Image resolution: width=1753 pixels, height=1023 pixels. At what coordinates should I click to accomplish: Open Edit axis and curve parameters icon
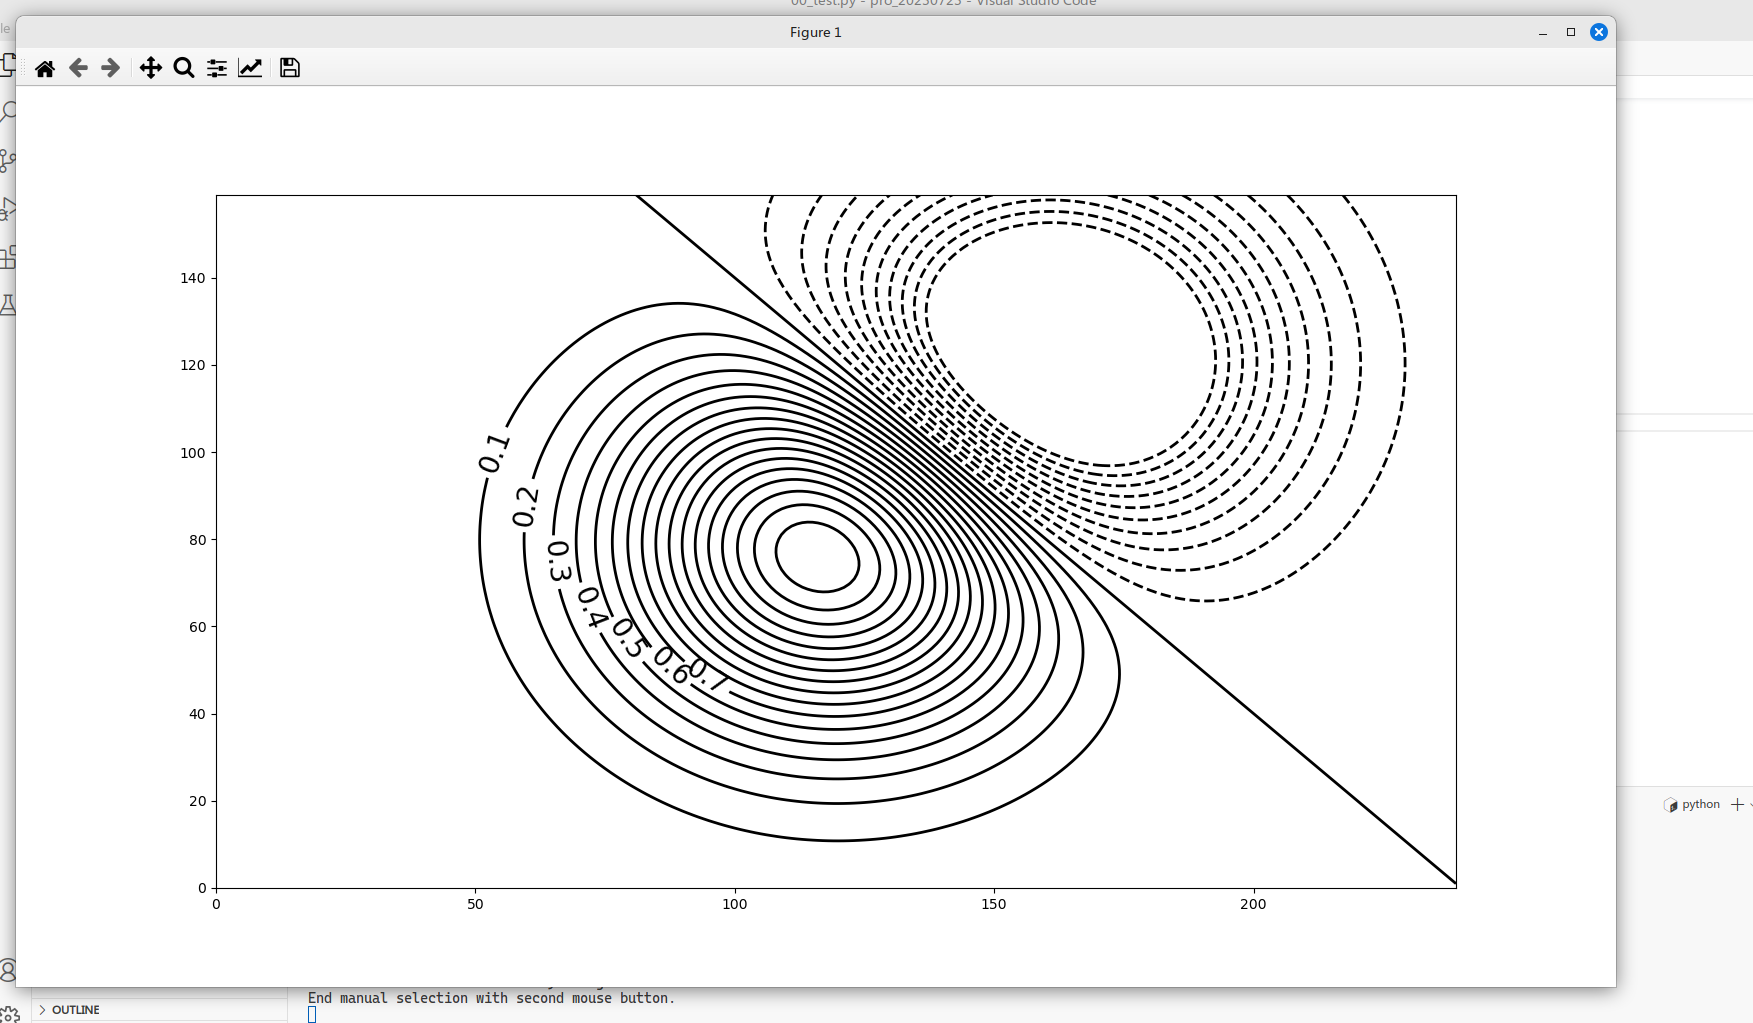pyautogui.click(x=250, y=68)
